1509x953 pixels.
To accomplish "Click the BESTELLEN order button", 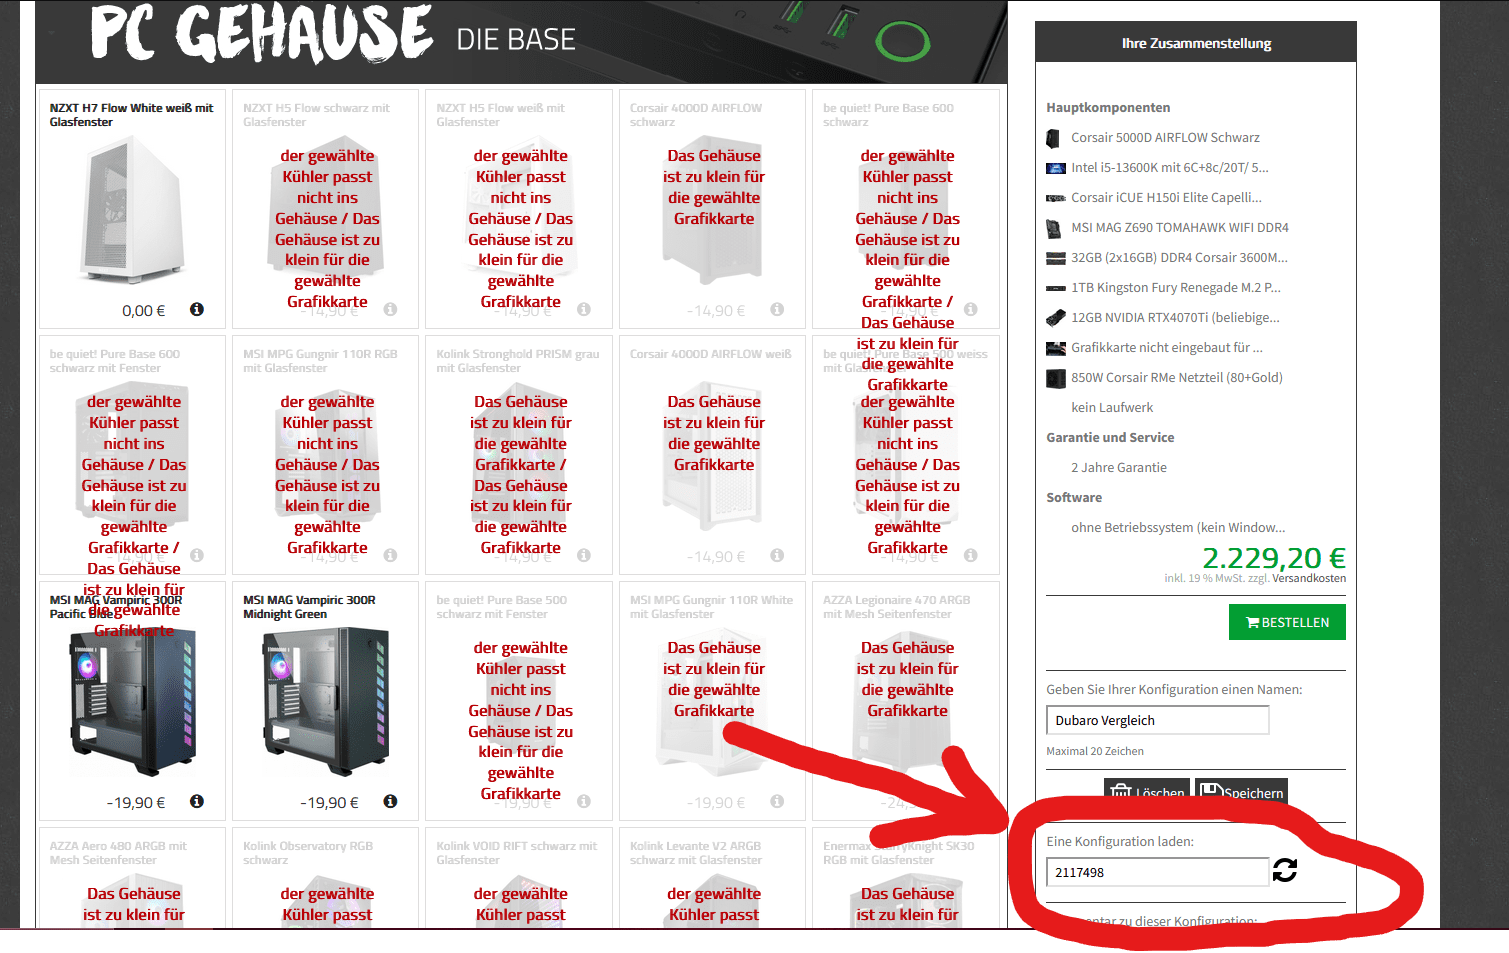I will (1287, 622).
